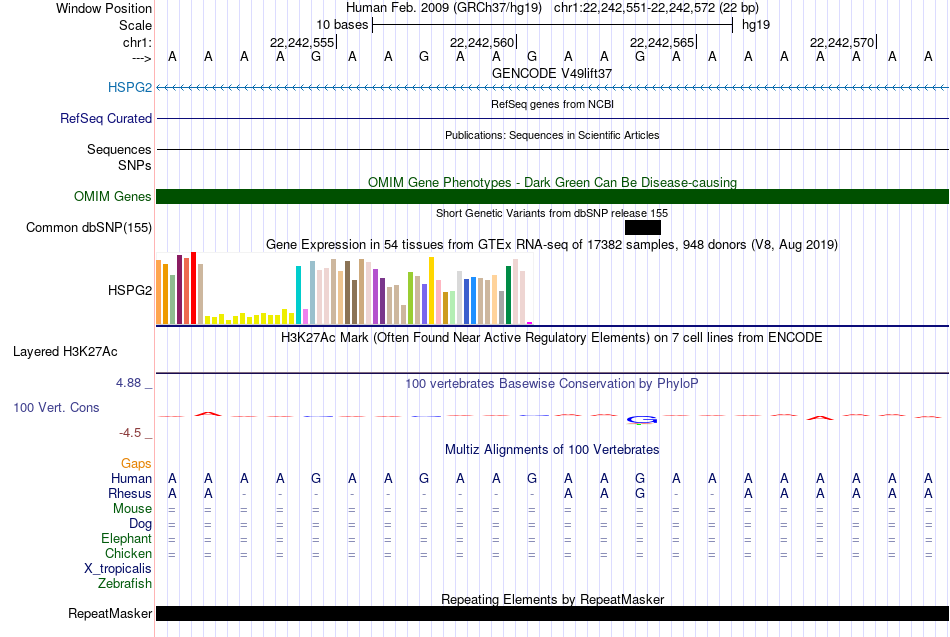The width and height of the screenshot is (950, 637).
Task: Select the Chicken alignment row label
Action: click(x=128, y=553)
